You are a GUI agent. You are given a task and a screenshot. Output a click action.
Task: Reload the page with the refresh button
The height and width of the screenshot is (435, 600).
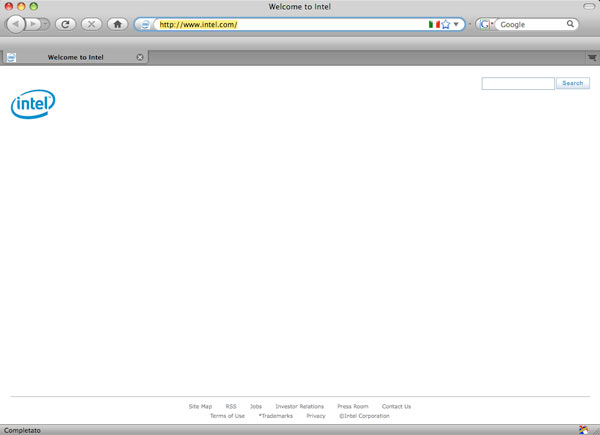click(x=65, y=24)
